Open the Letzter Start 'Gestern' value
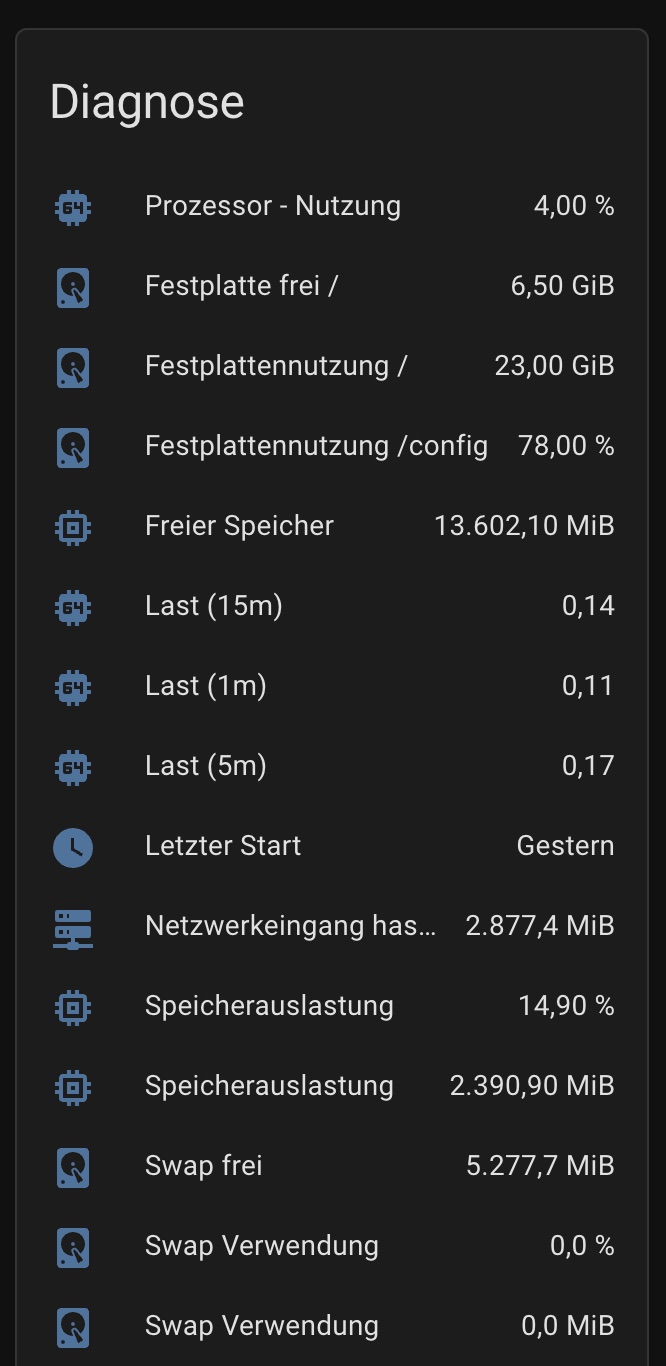Screen dimensions: 666x1366 [x=565, y=846]
